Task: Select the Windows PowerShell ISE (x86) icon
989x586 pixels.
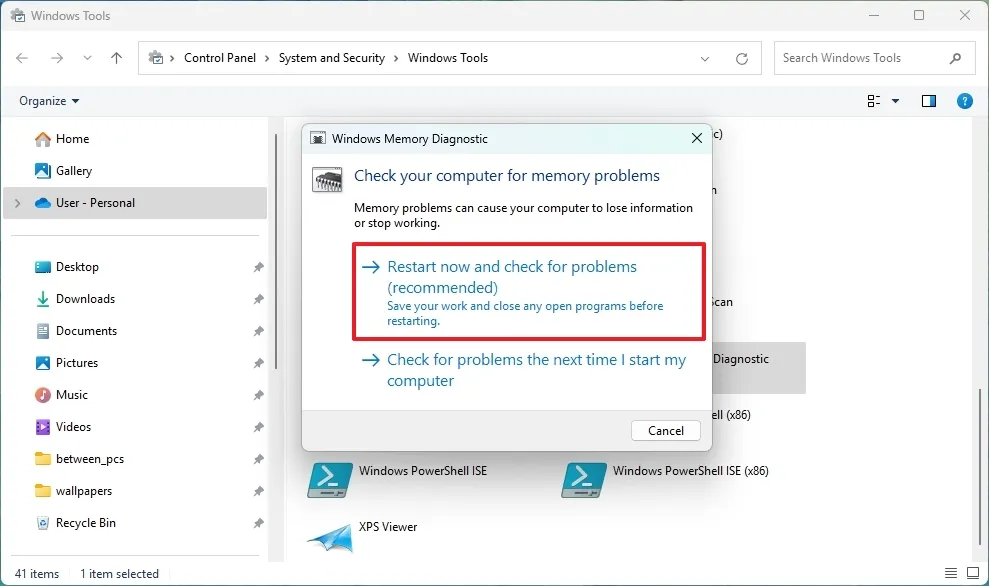Action: (584, 480)
